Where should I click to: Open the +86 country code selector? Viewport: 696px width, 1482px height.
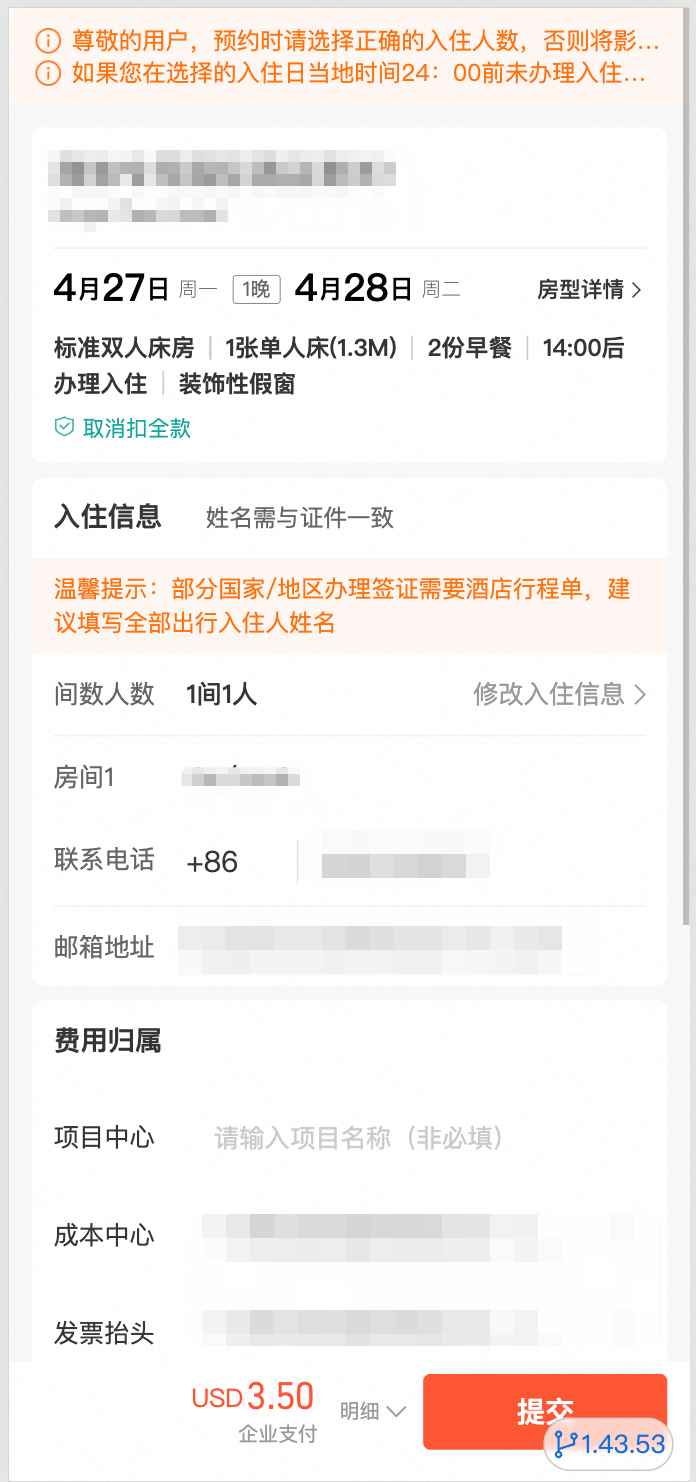pyautogui.click(x=213, y=862)
